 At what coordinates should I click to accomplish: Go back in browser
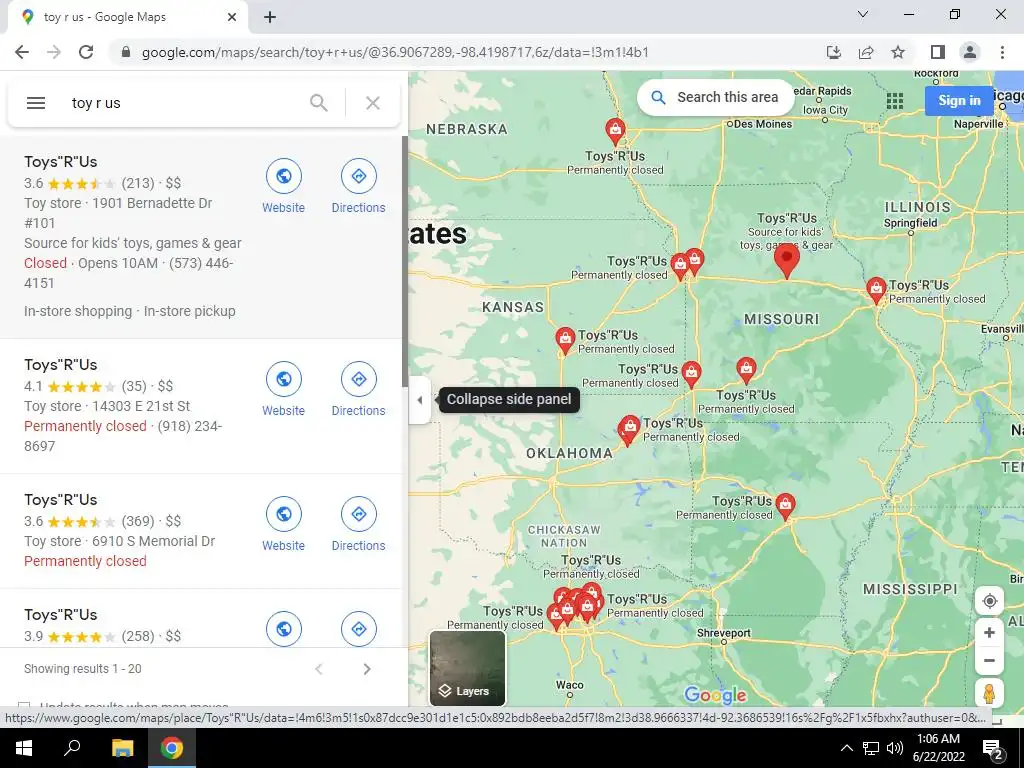pos(22,52)
